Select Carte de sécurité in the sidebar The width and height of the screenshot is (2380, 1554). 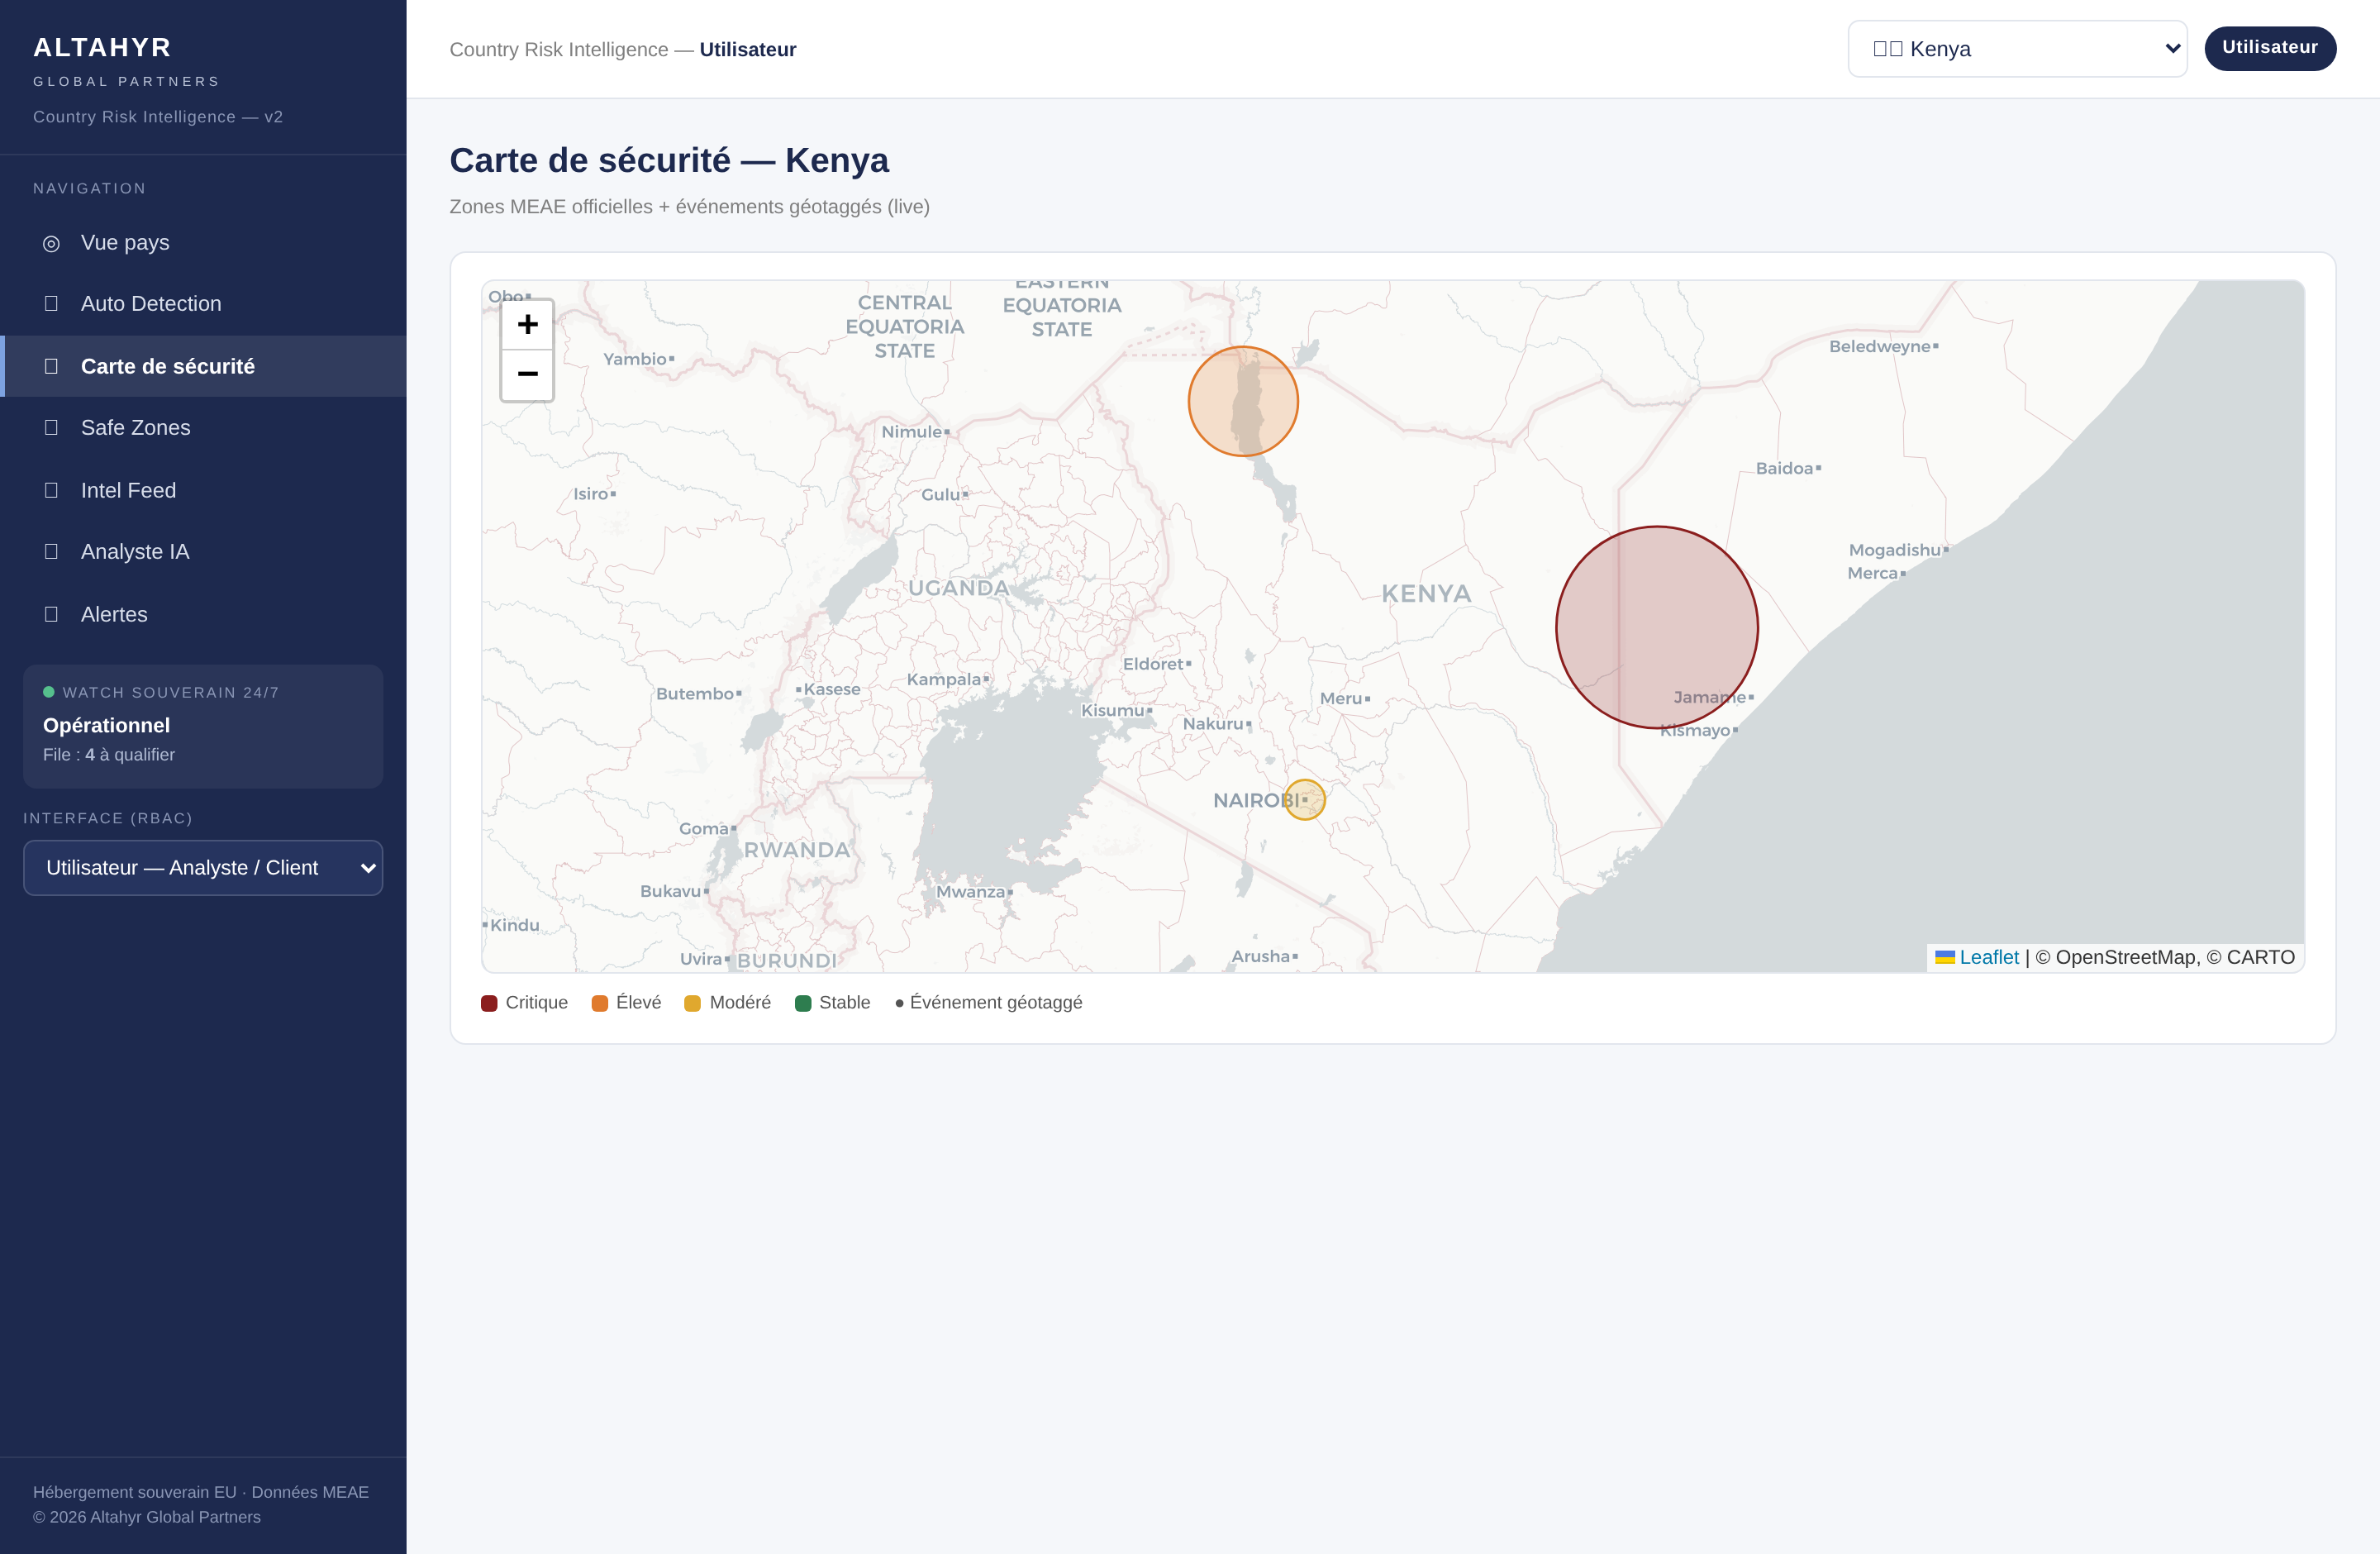coord(203,366)
